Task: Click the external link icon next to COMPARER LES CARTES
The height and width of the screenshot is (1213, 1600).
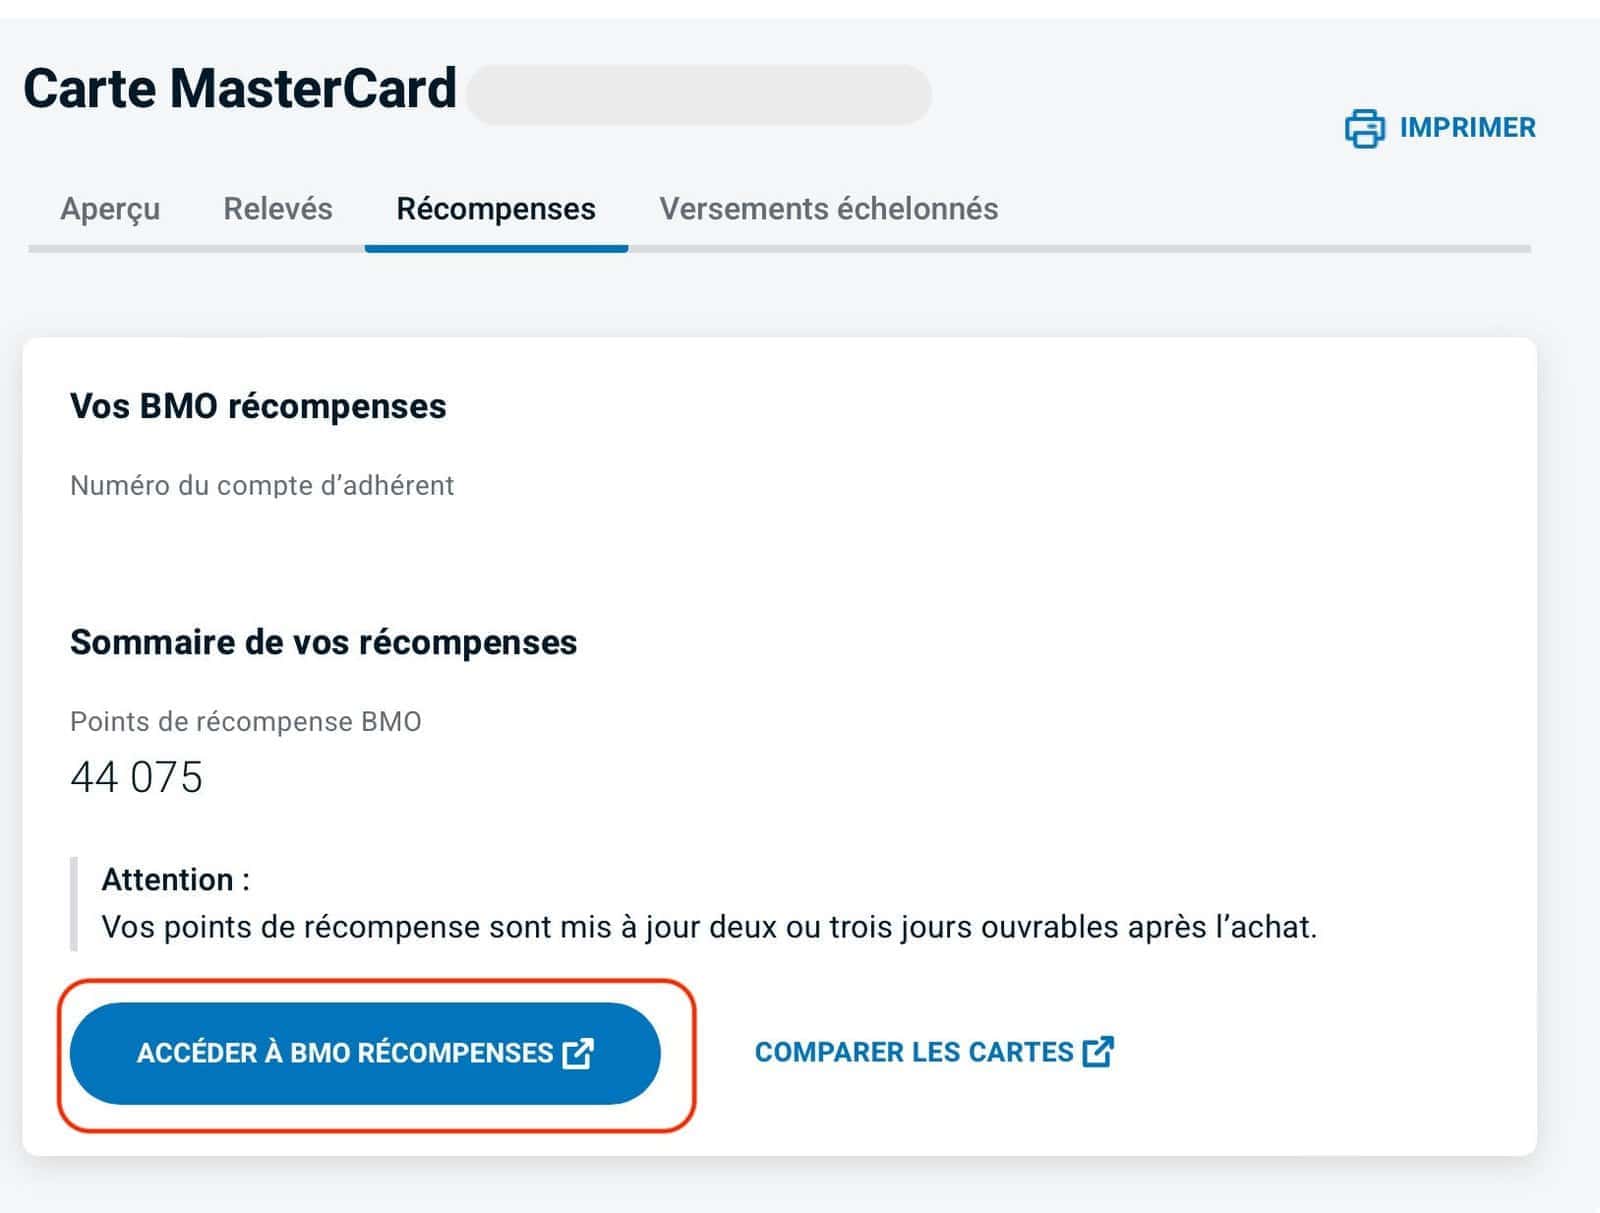Action: tap(1099, 1051)
